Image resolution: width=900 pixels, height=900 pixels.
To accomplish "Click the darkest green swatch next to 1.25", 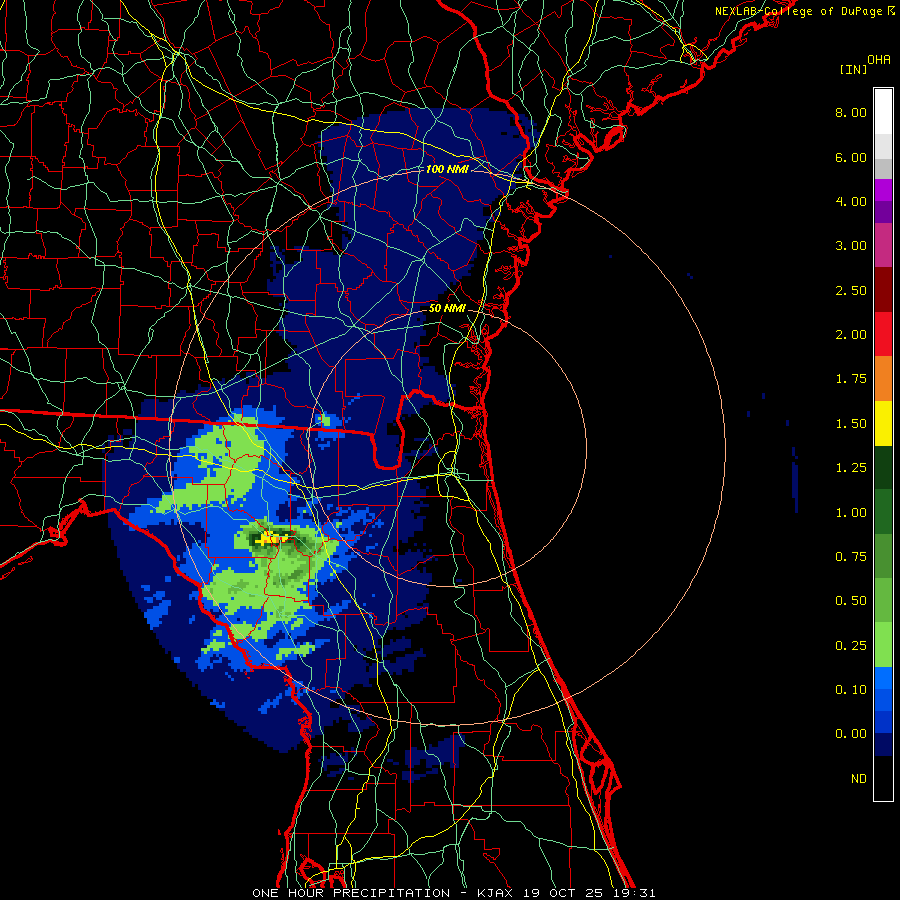I will point(883,467).
